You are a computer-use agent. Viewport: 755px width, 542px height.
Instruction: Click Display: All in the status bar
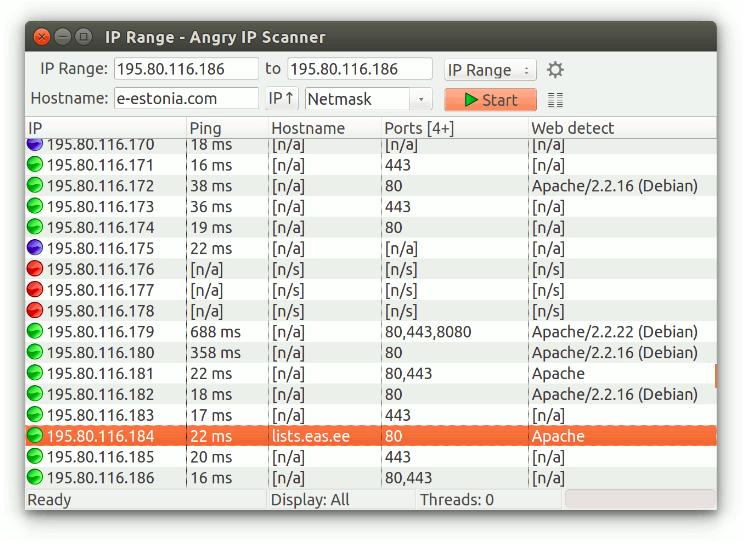[310, 500]
